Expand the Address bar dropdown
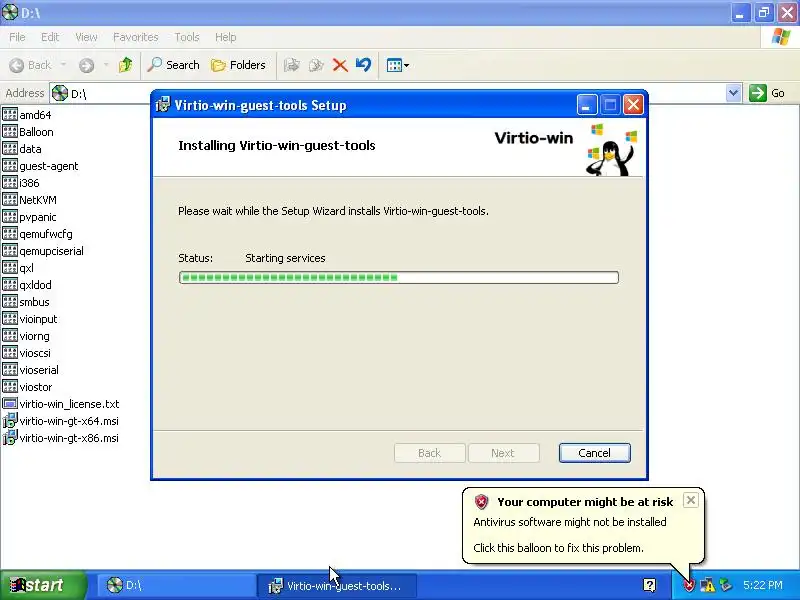The width and height of the screenshot is (800, 600). pyautogui.click(x=733, y=93)
